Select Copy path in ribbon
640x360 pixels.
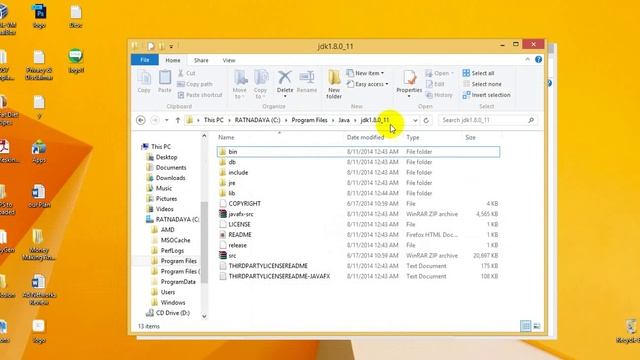pos(195,84)
